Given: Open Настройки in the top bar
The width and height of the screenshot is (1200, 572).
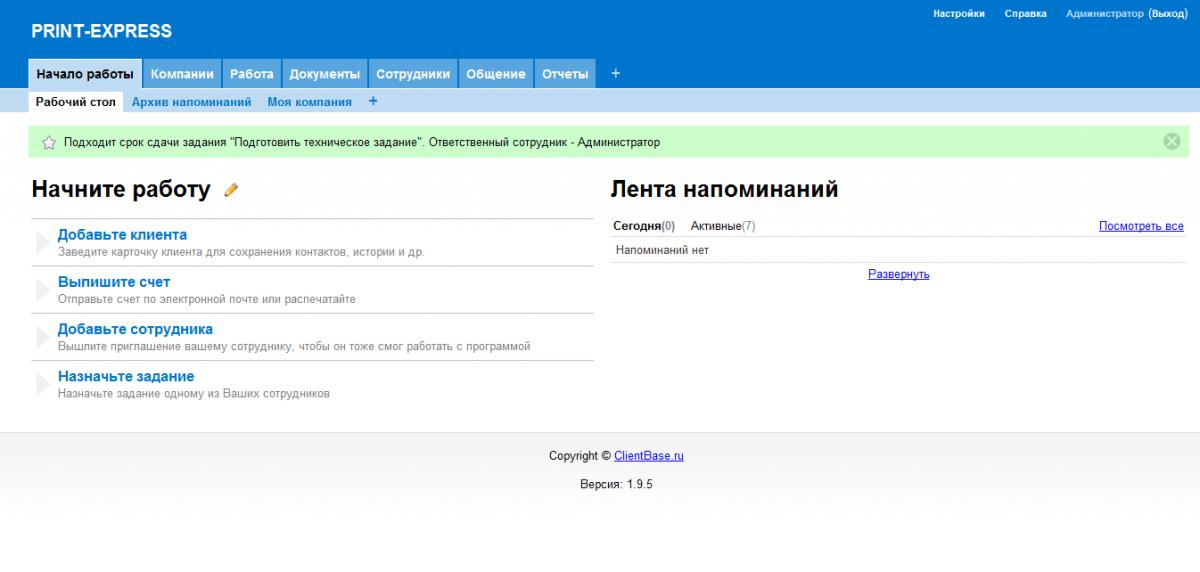Looking at the screenshot, I should pyautogui.click(x=958, y=14).
